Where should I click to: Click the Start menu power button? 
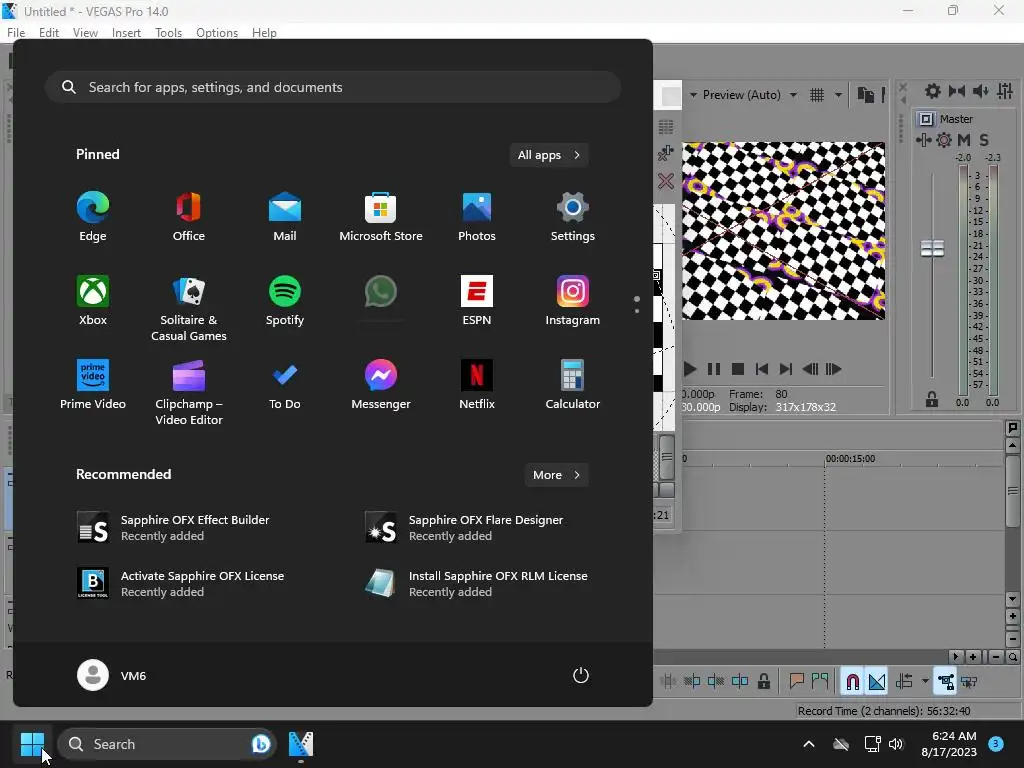[581, 675]
